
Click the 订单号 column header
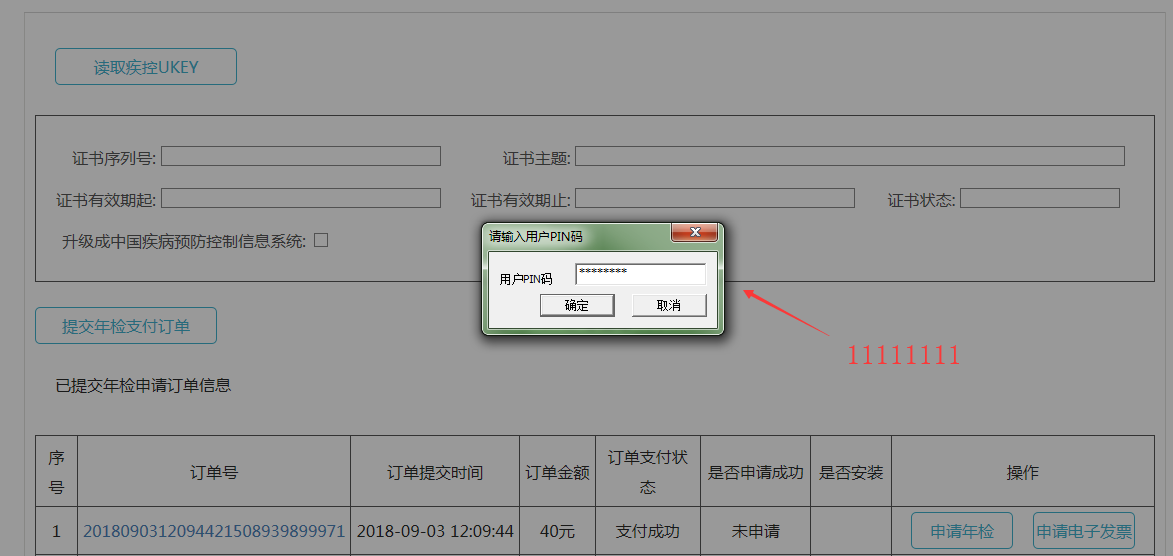coord(214,472)
